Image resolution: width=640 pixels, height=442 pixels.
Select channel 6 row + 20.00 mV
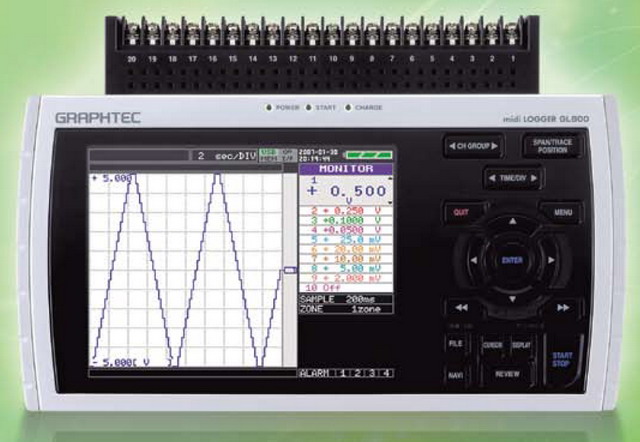[346, 249]
